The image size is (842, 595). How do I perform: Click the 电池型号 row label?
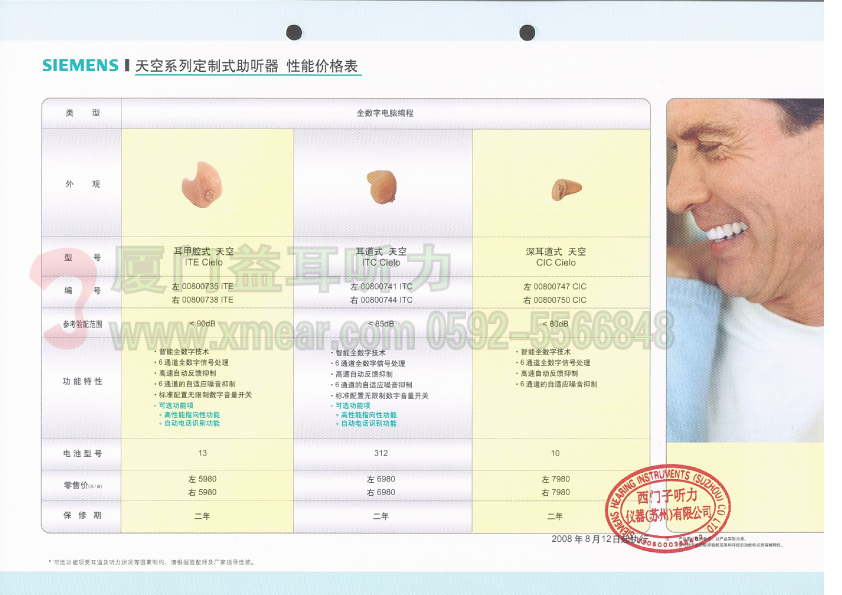tap(82, 454)
